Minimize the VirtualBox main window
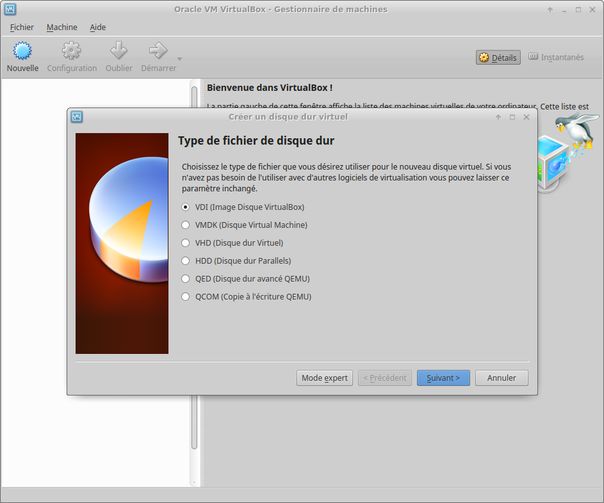Viewport: 604px width, 503px height. click(564, 10)
